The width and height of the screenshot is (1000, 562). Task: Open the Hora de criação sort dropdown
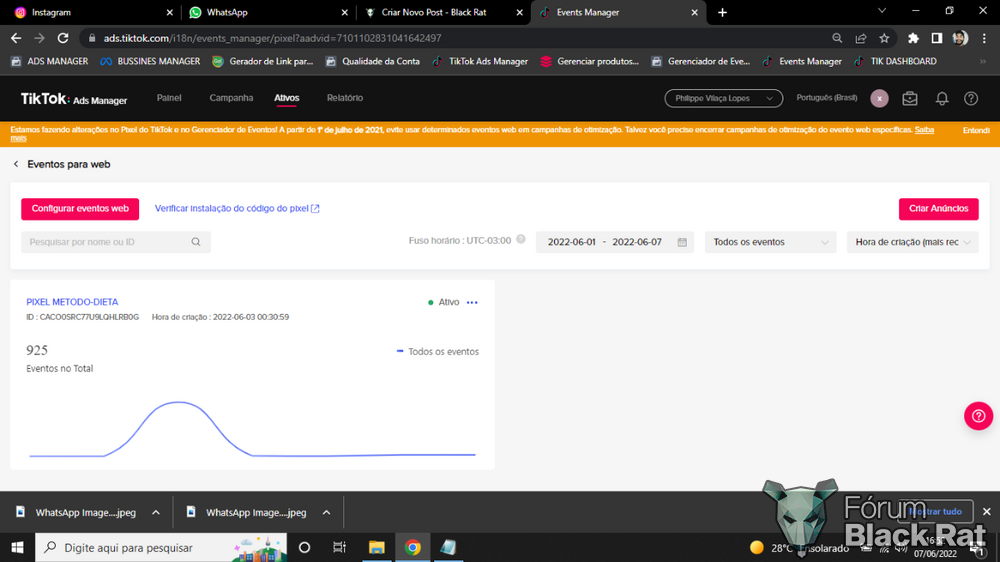click(x=912, y=242)
